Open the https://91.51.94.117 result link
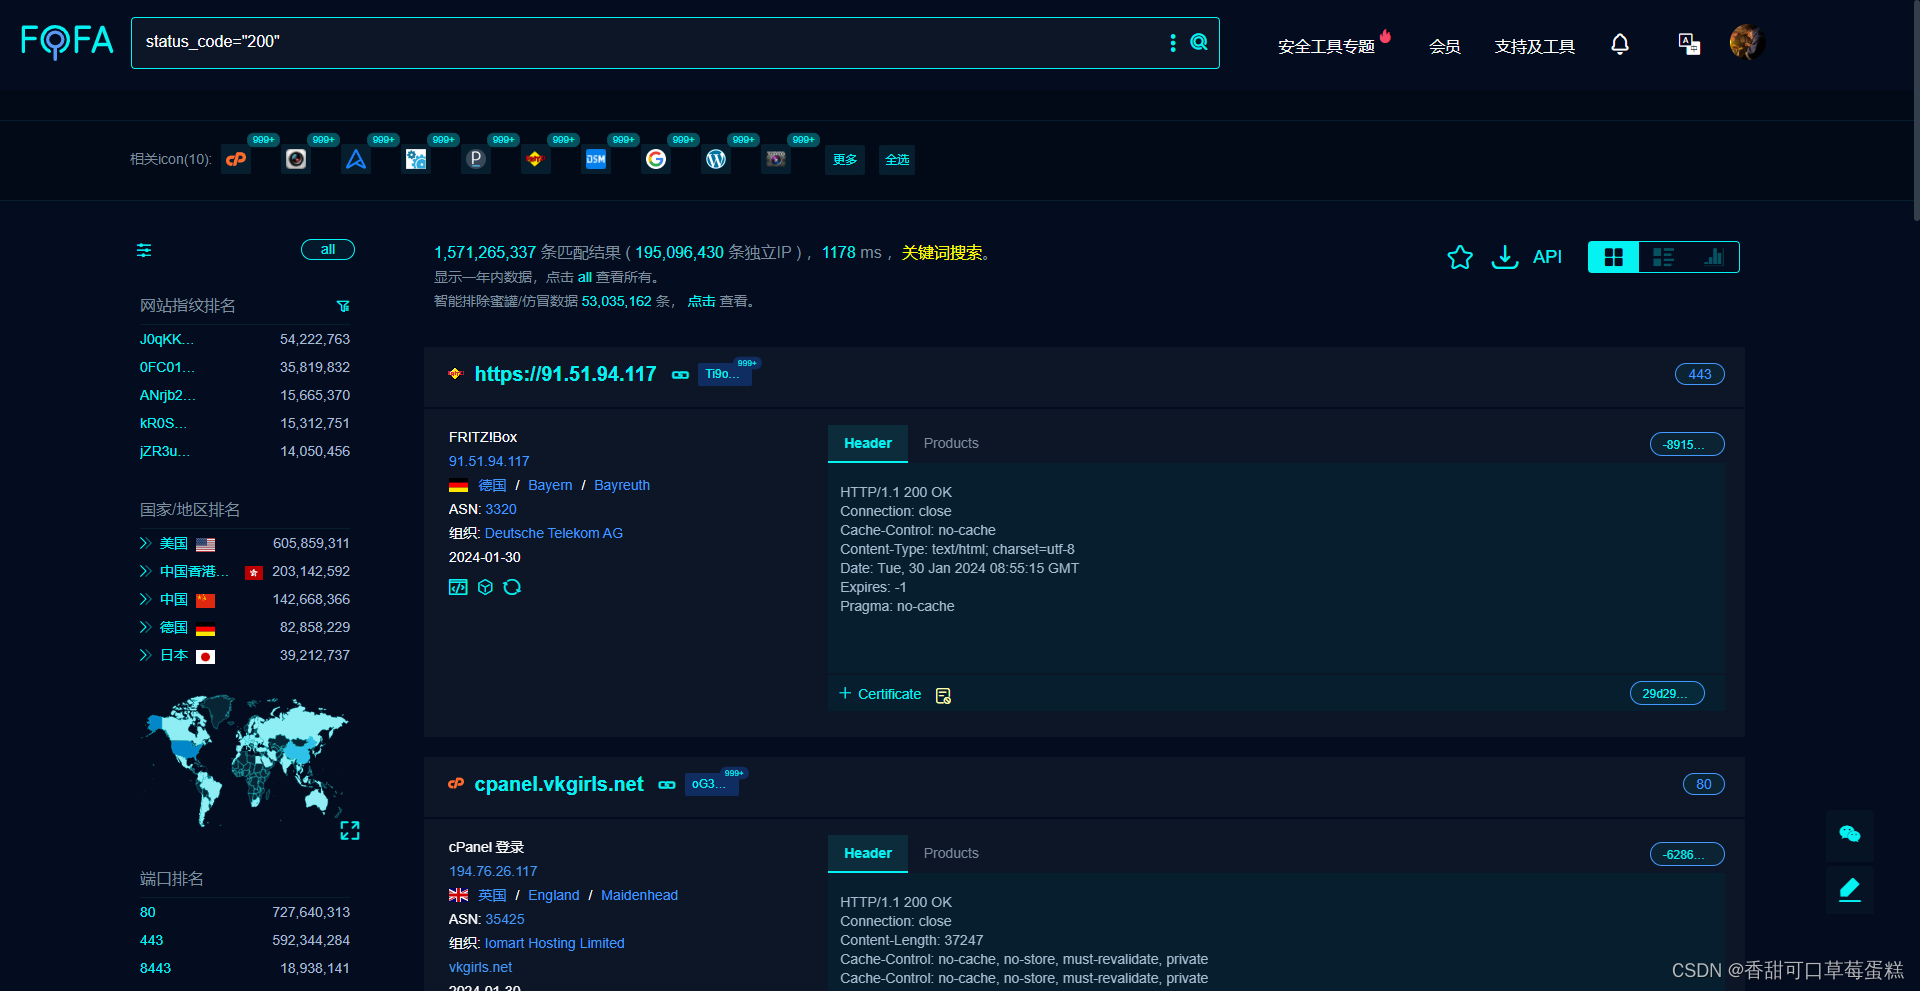The width and height of the screenshot is (1920, 991). pos(565,374)
